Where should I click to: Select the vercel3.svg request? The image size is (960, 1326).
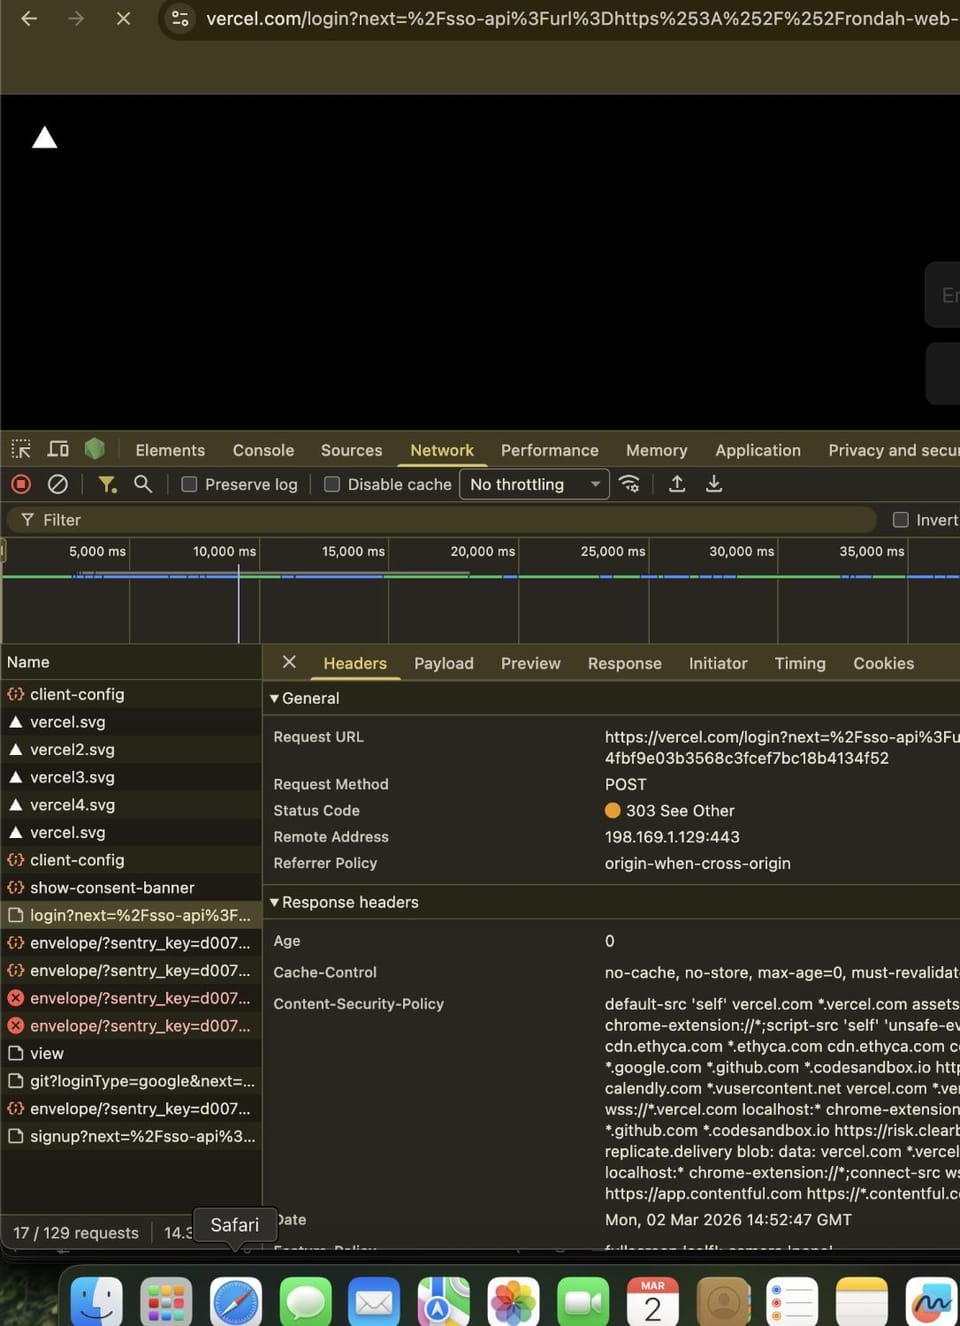tap(131, 777)
